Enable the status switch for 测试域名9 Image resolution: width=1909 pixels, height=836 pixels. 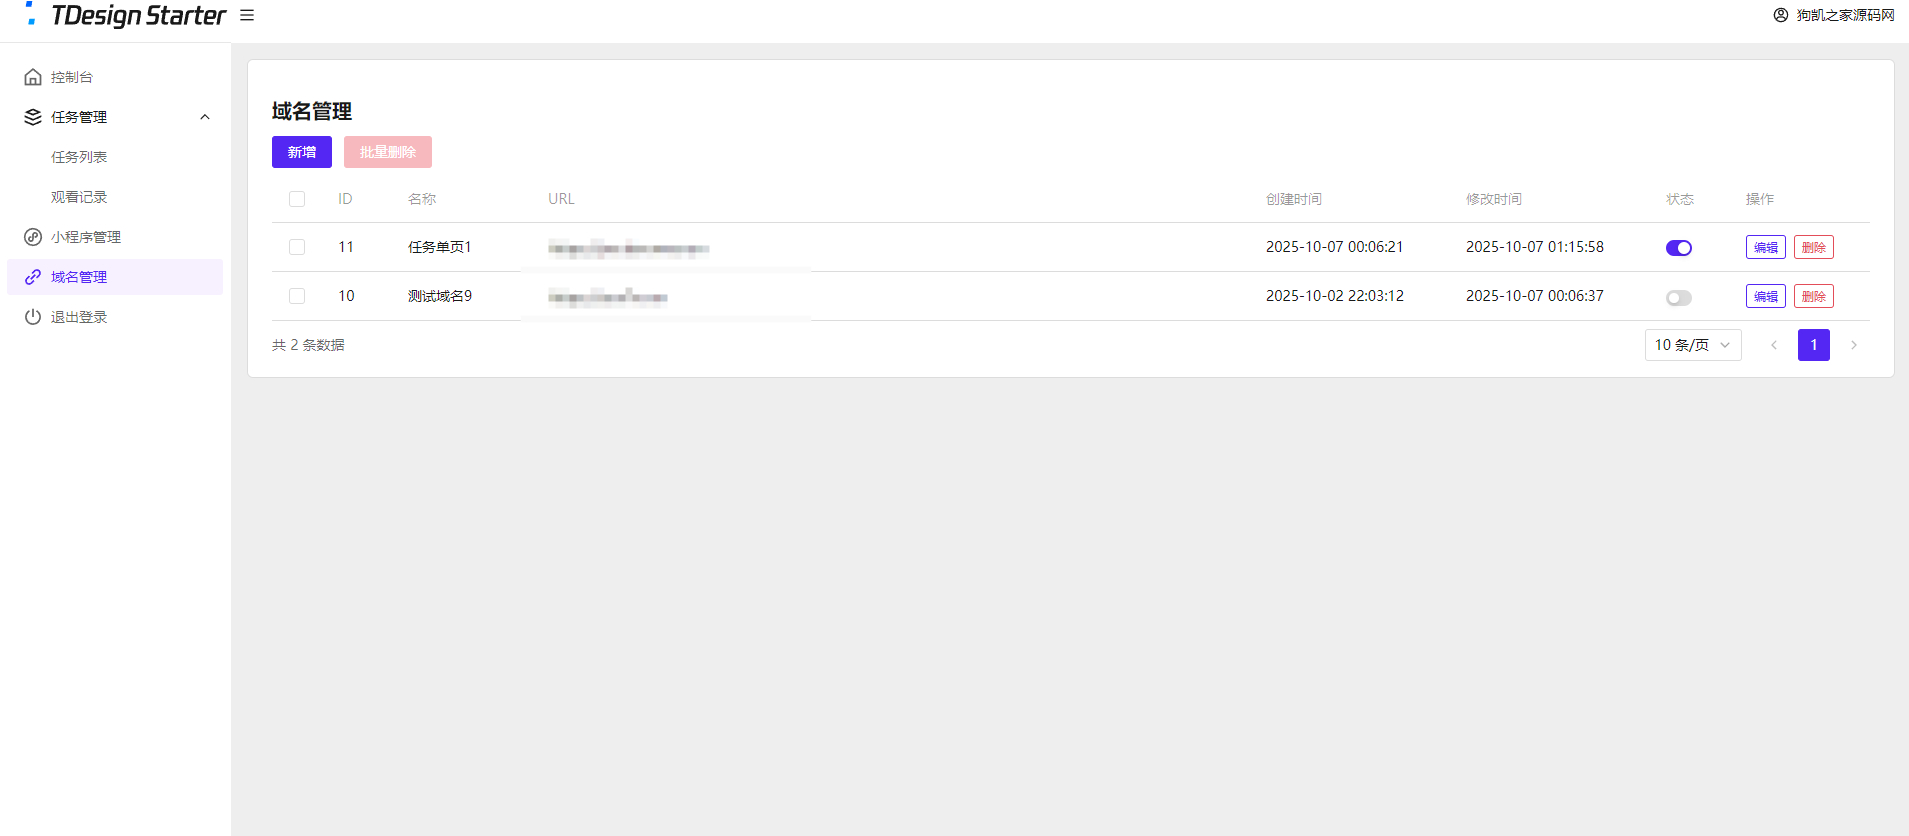pos(1679,297)
